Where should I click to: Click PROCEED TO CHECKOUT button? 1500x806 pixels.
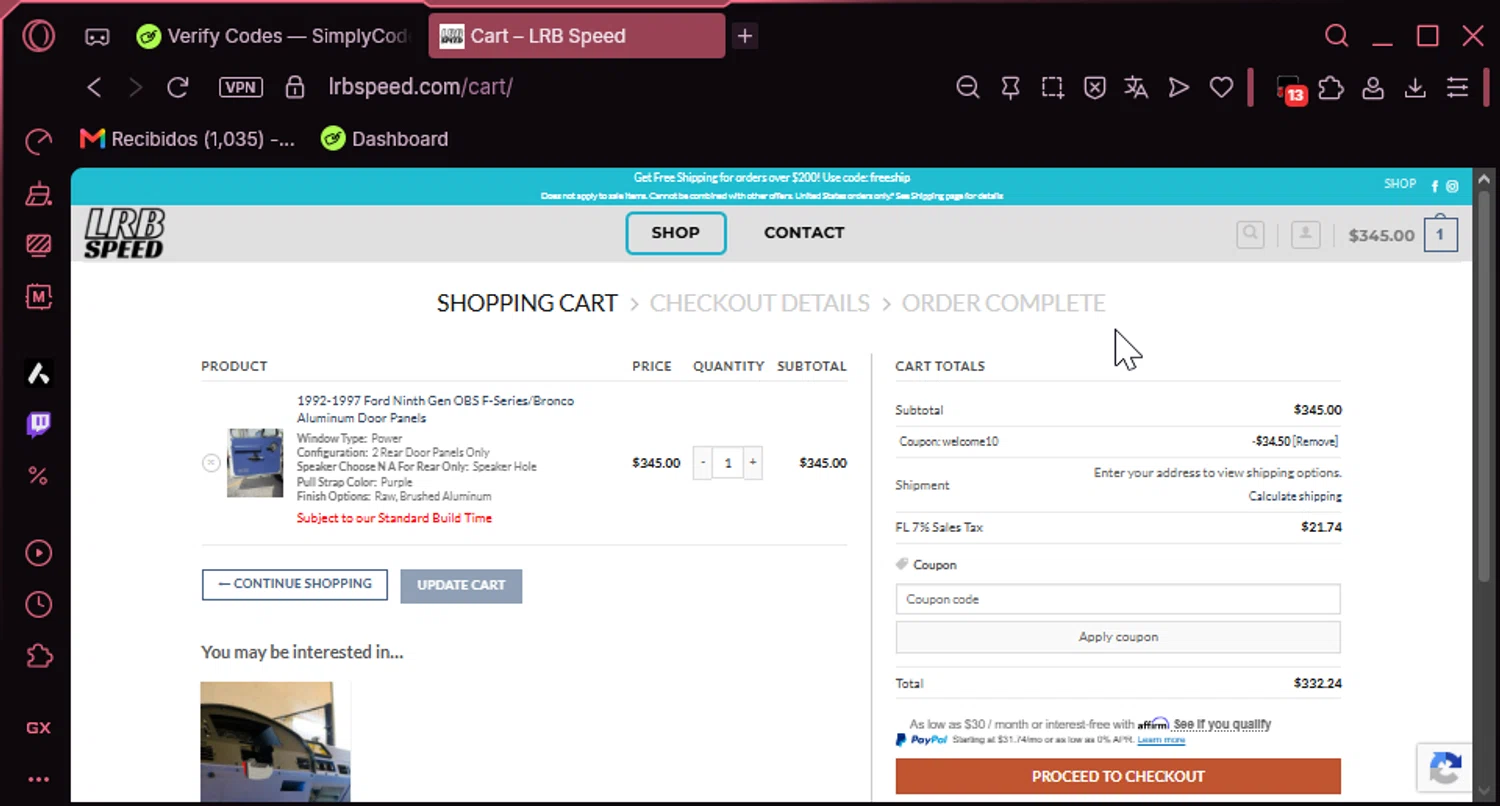tap(1118, 776)
